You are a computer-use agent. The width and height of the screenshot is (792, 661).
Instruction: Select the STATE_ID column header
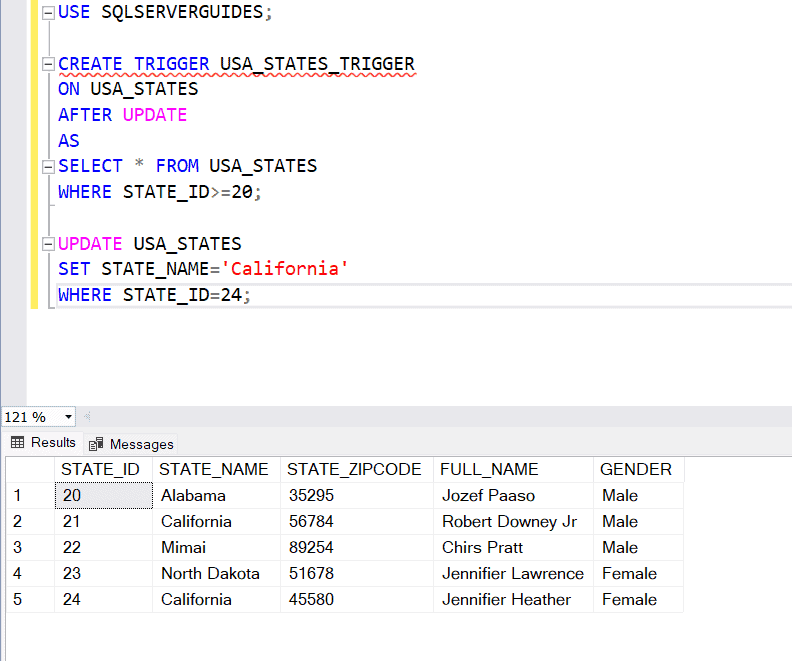click(x=104, y=470)
